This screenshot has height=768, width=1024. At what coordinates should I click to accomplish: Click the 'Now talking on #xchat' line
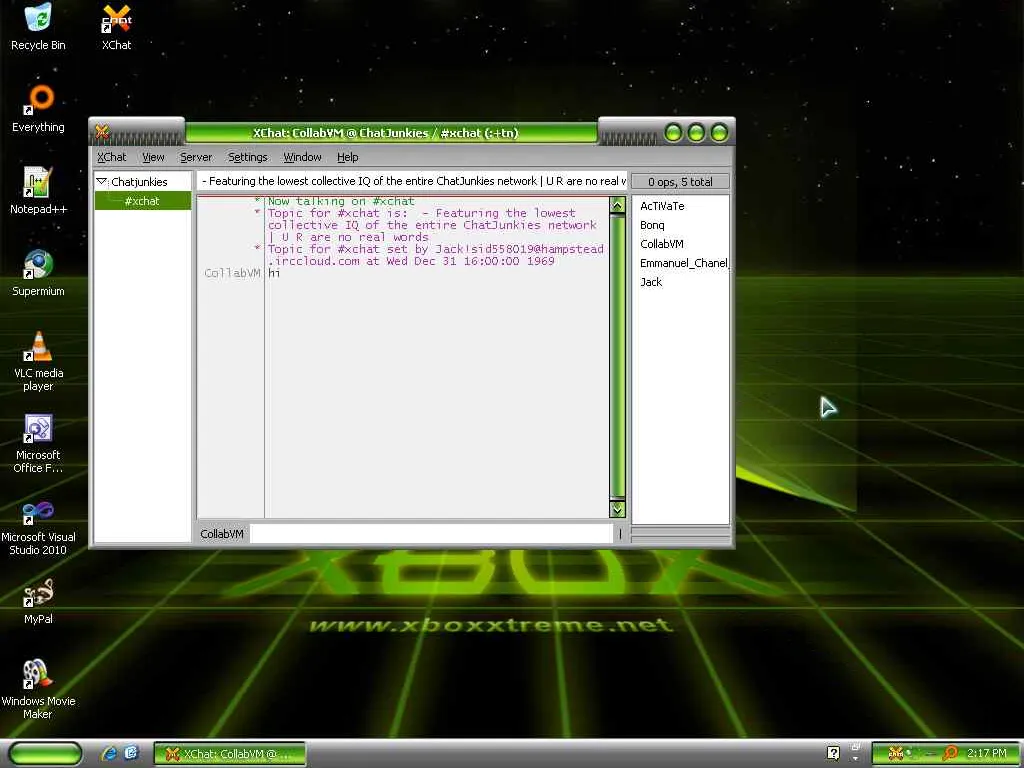pos(341,201)
